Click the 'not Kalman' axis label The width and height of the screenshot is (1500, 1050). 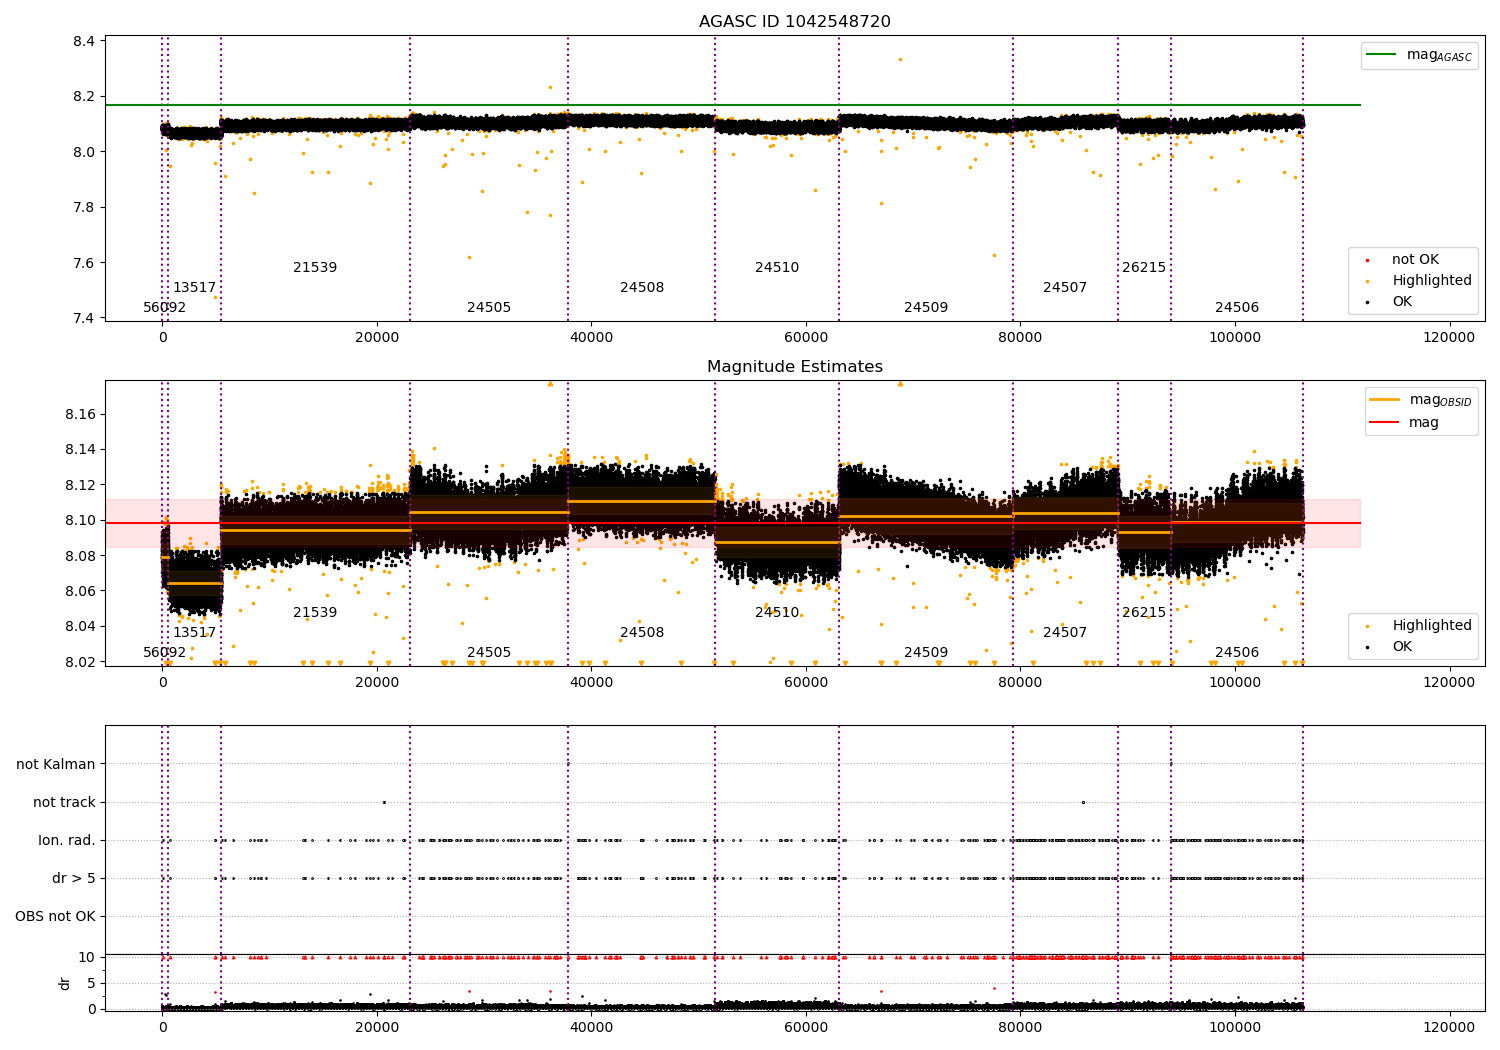coord(56,765)
